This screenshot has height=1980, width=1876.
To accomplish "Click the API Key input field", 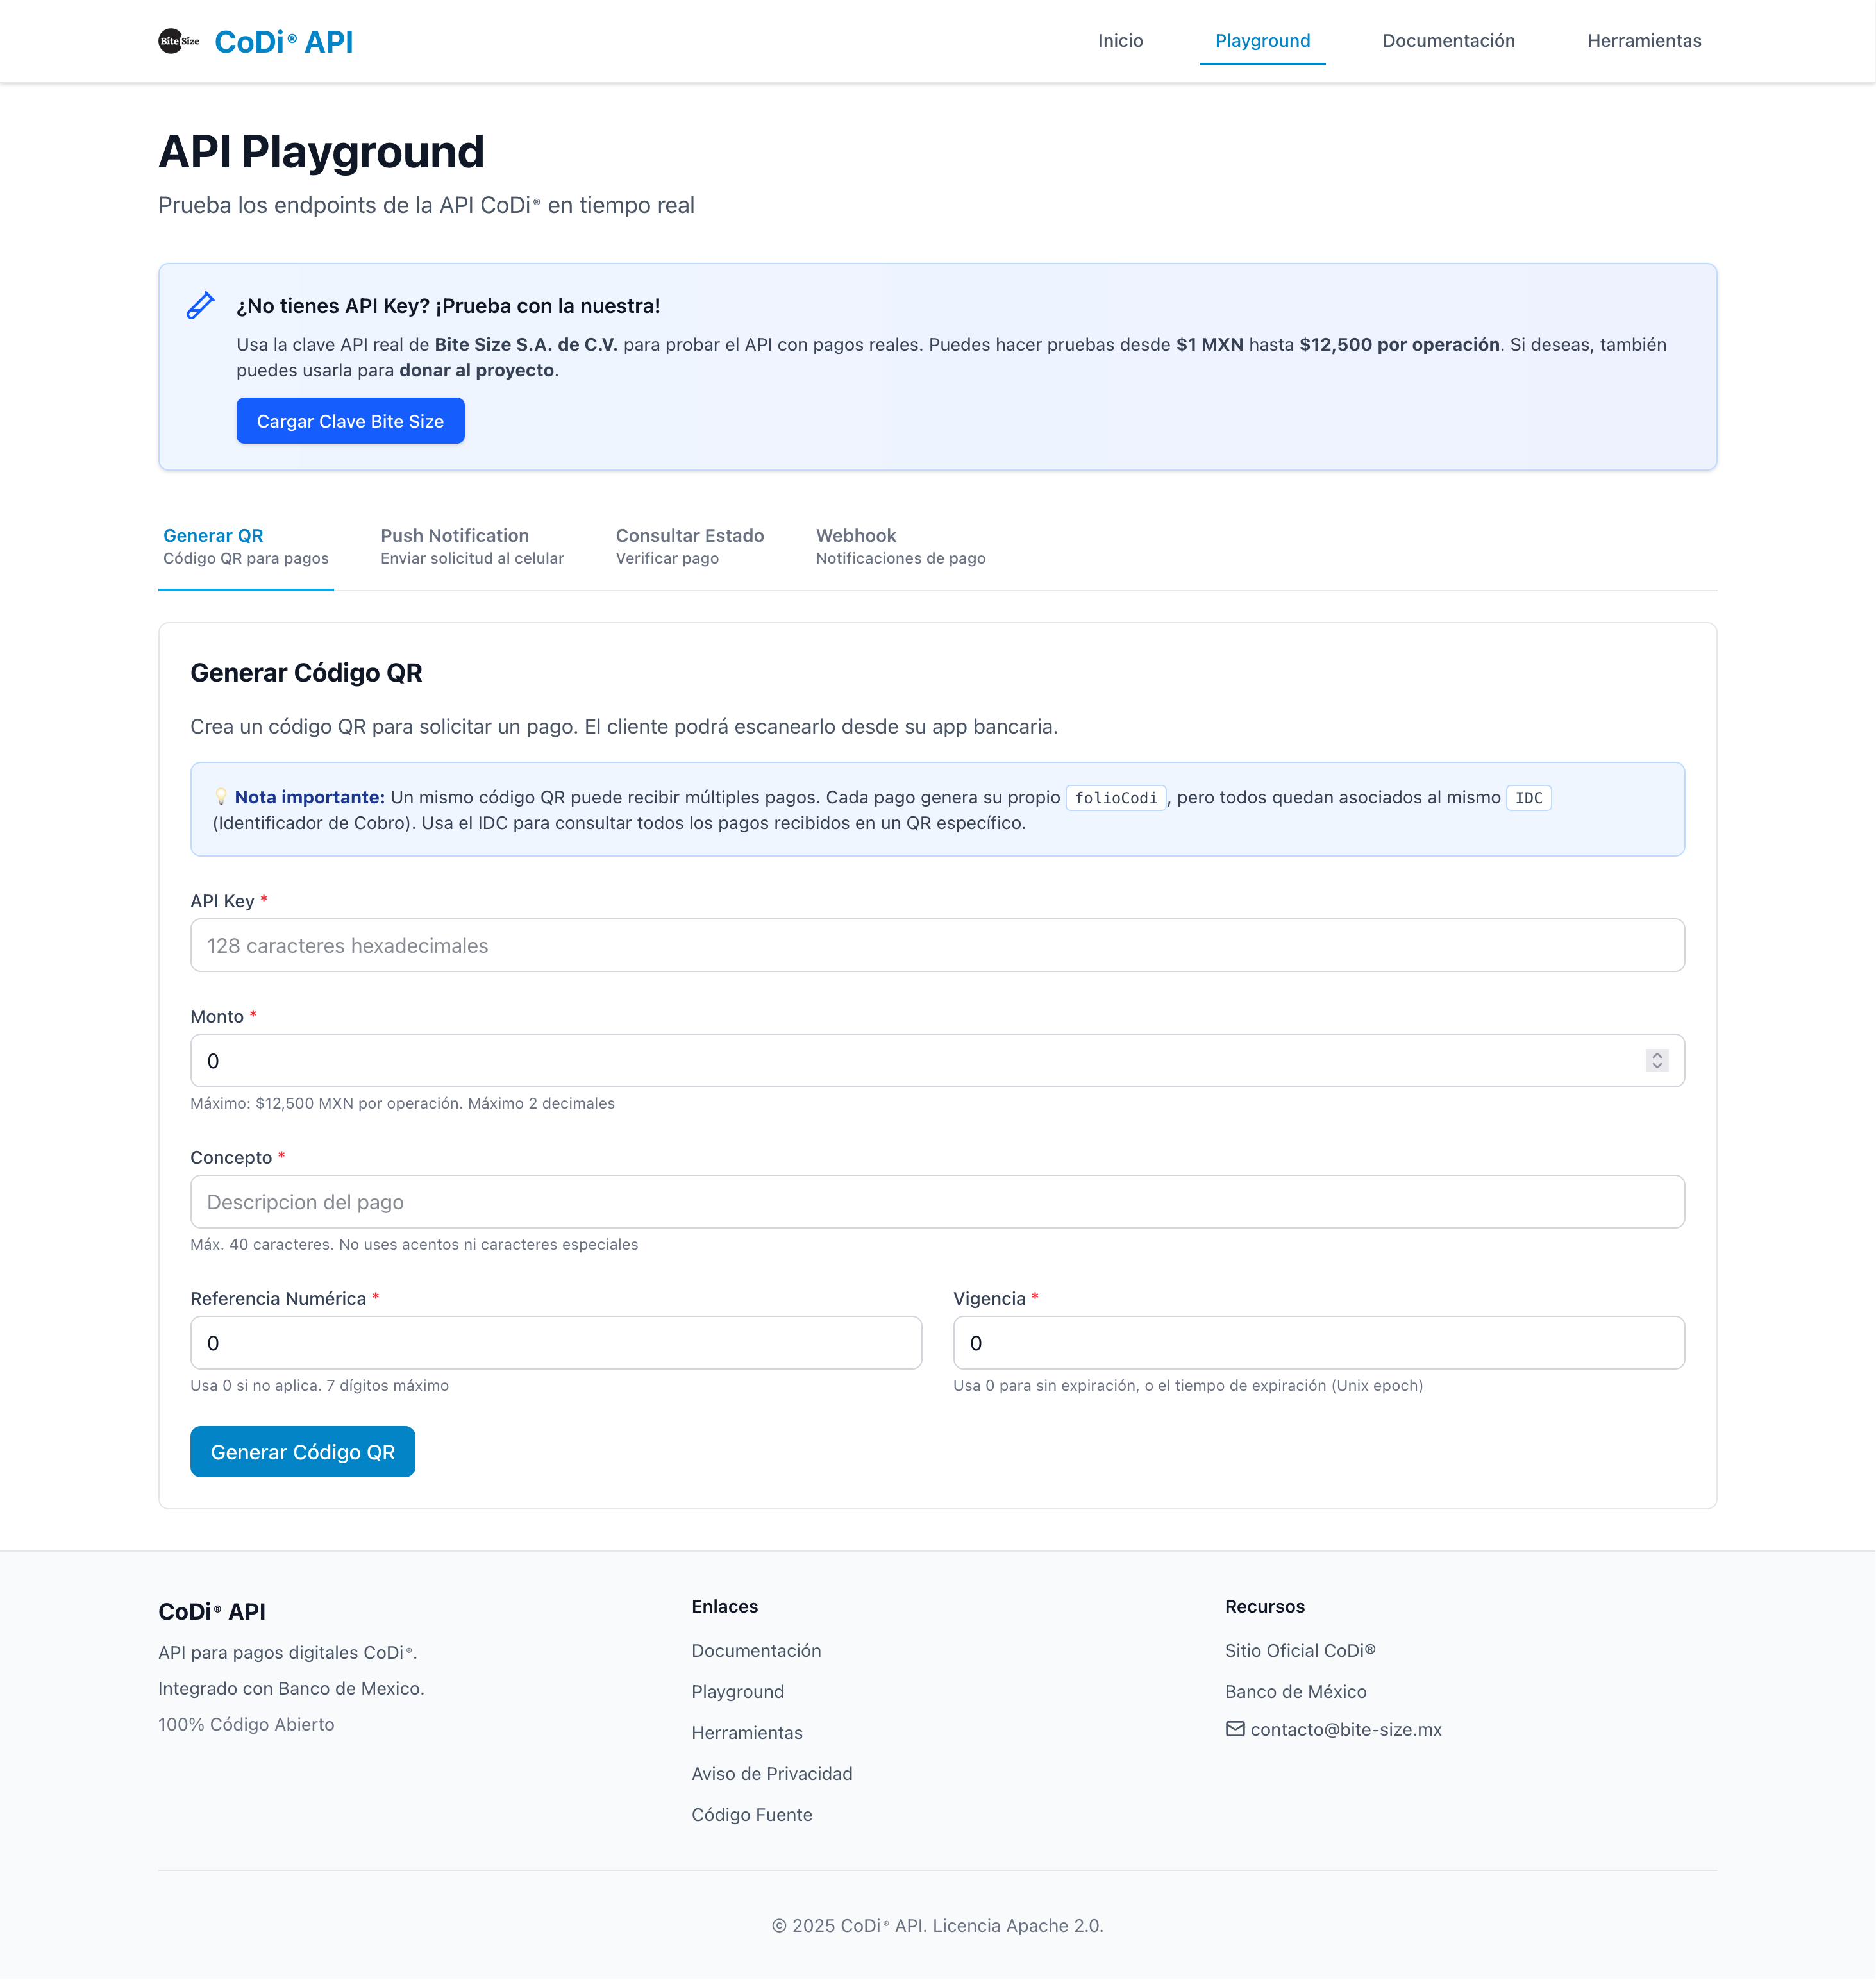I will [x=937, y=944].
